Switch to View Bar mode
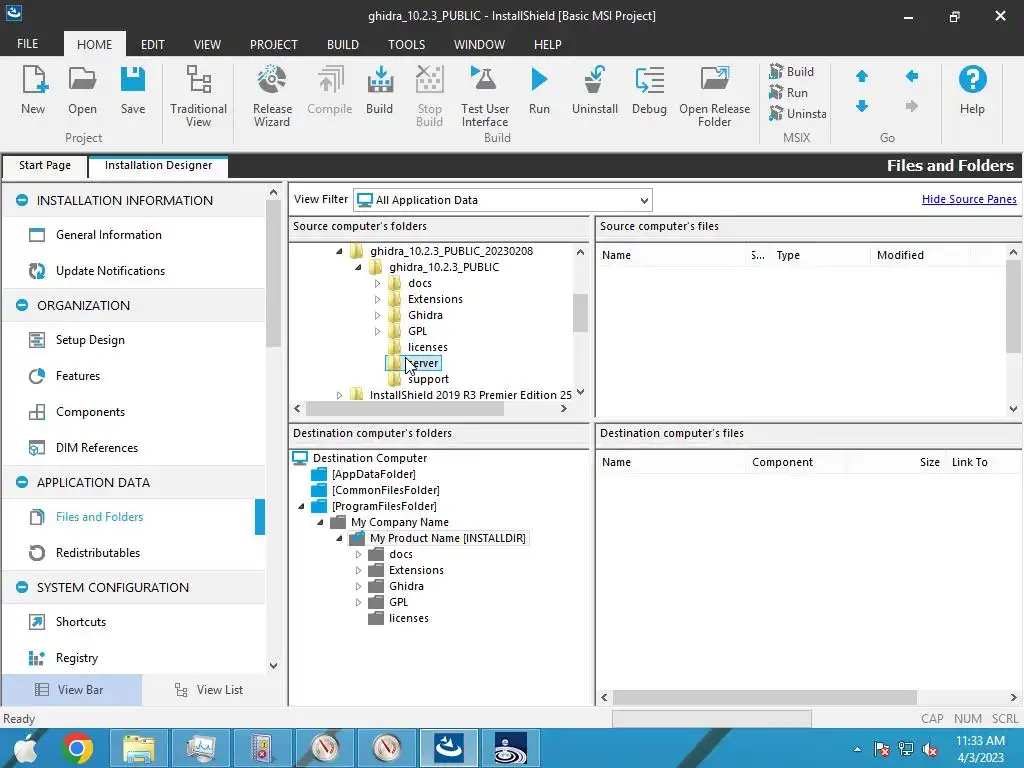This screenshot has height=768, width=1024. [71, 690]
